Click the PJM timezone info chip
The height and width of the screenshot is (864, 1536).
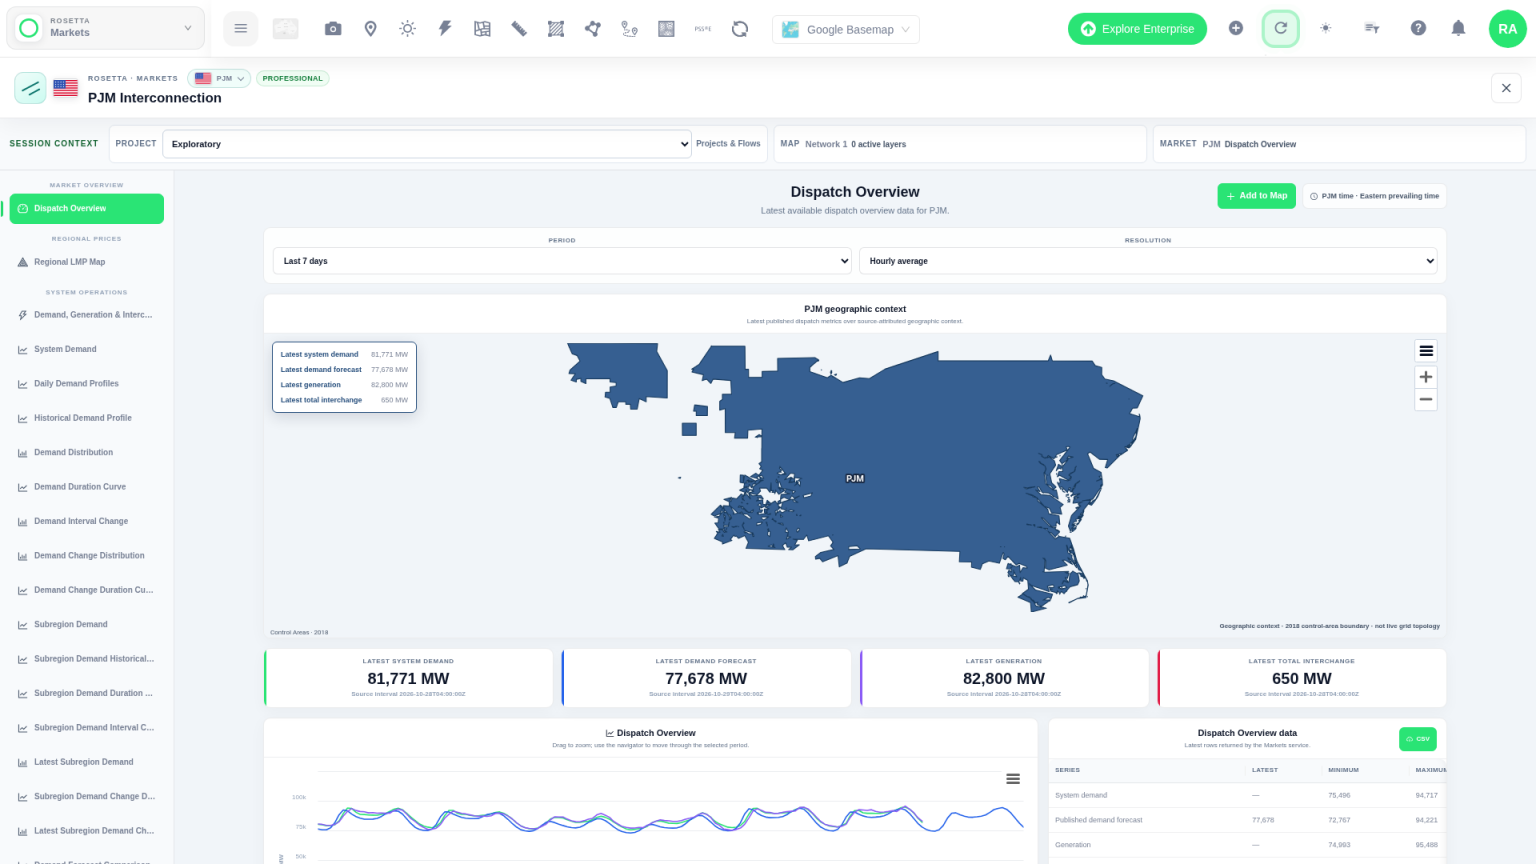[1374, 196]
